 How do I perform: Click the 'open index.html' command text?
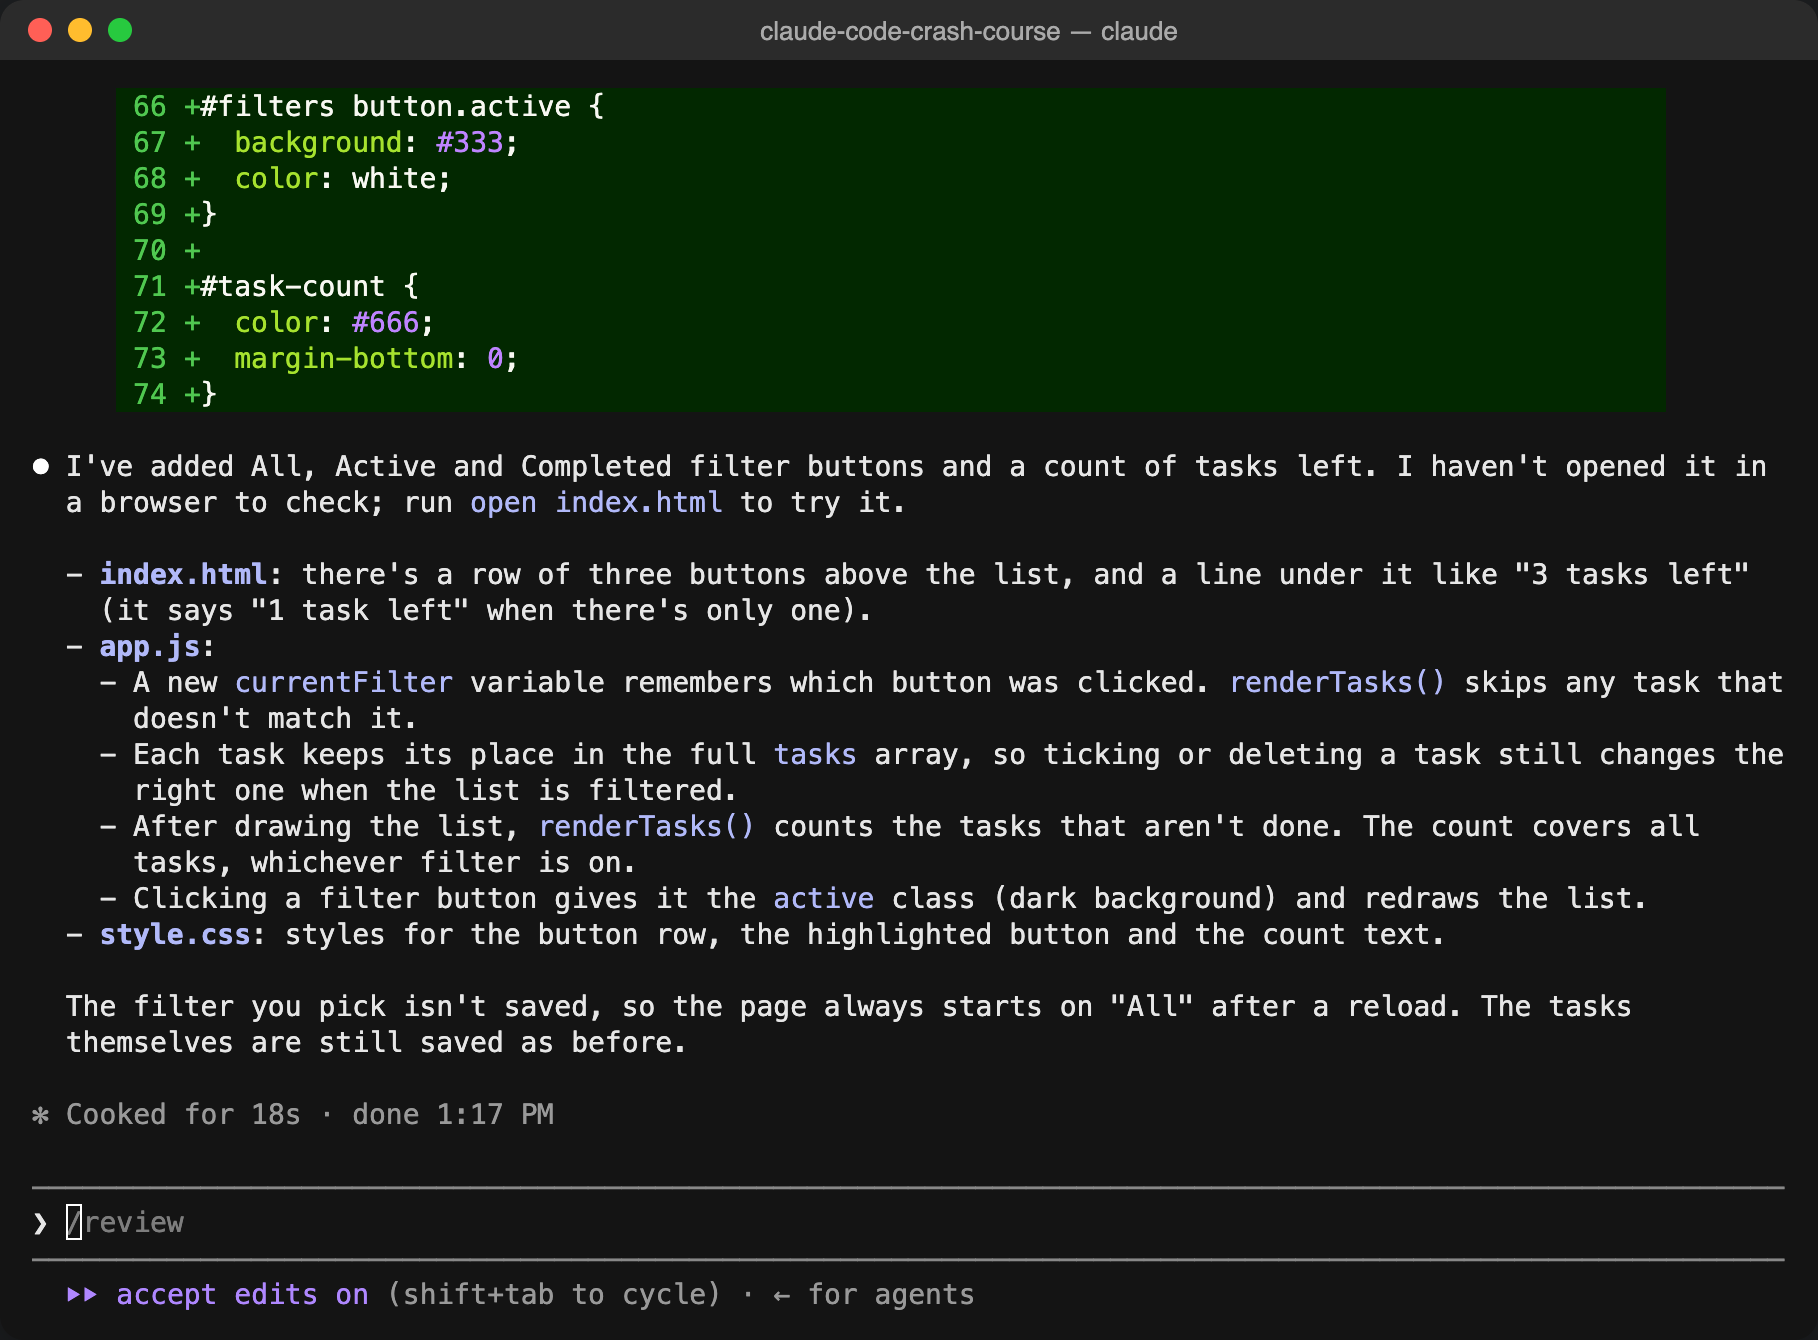tap(596, 502)
